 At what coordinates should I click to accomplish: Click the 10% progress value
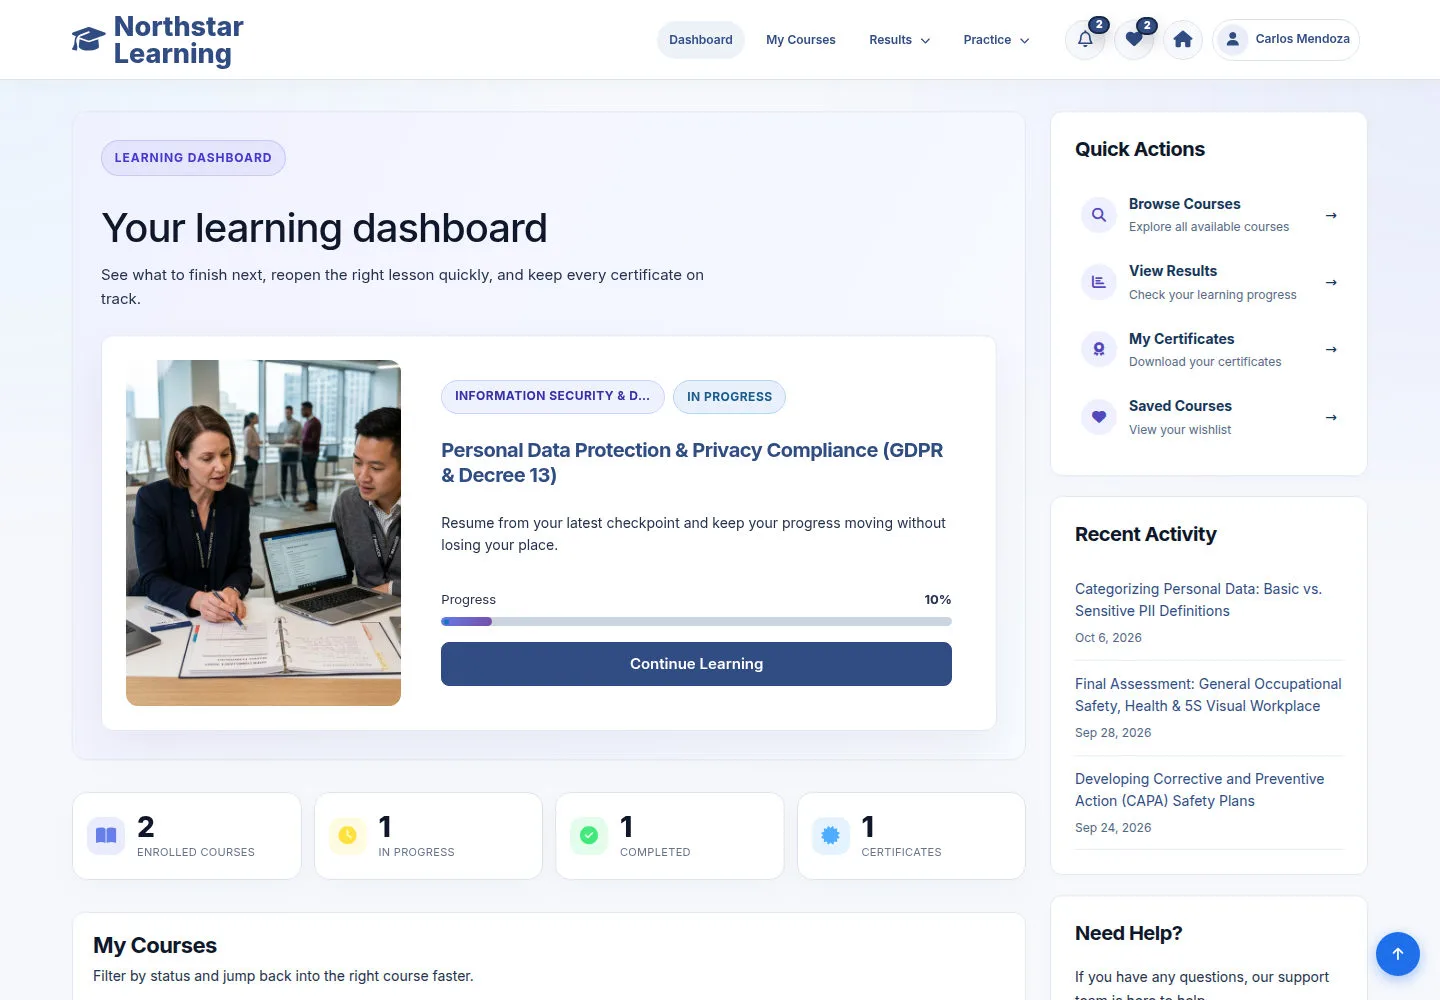pos(938,600)
